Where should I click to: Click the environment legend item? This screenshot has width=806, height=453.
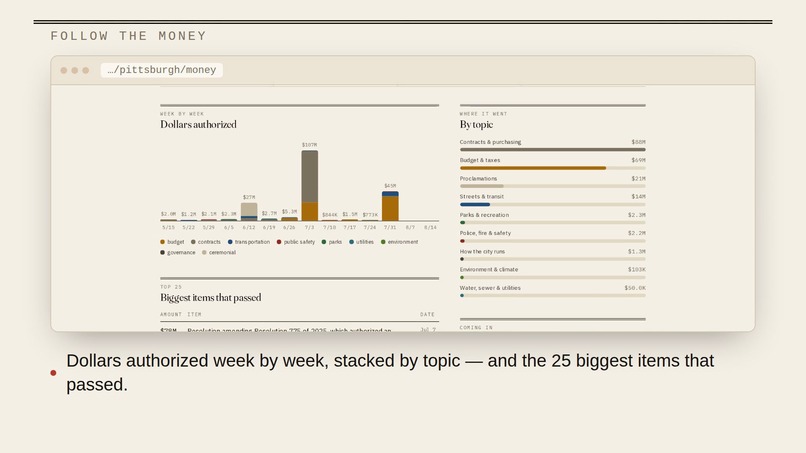click(x=399, y=242)
